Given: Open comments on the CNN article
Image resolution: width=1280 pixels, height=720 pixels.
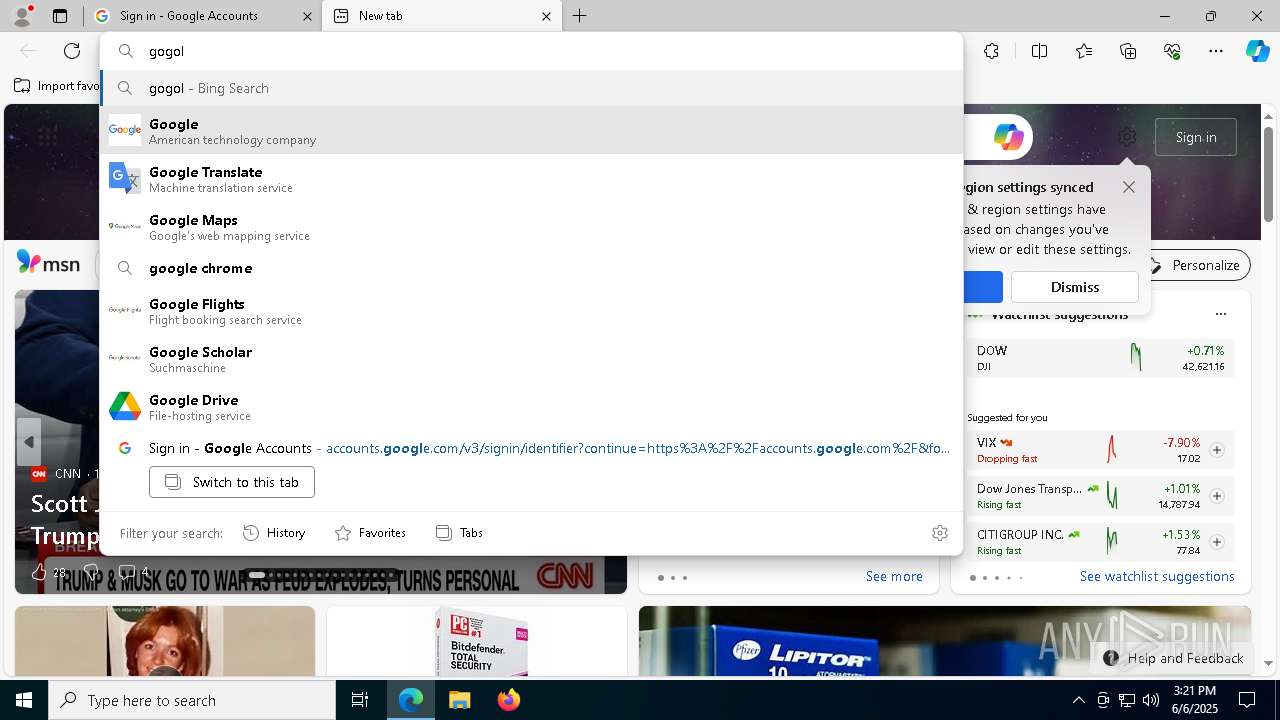Looking at the screenshot, I should (127, 572).
